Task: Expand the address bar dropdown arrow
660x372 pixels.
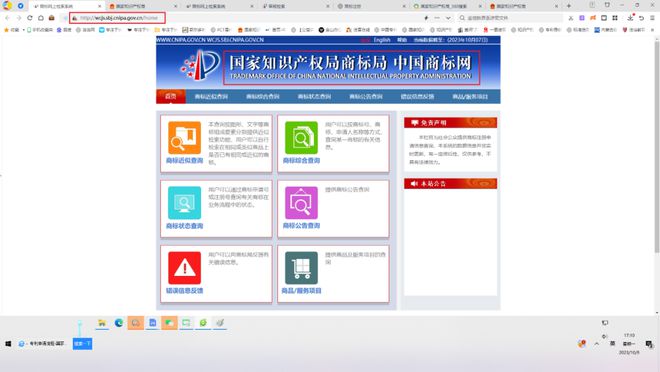Action: click(448, 18)
